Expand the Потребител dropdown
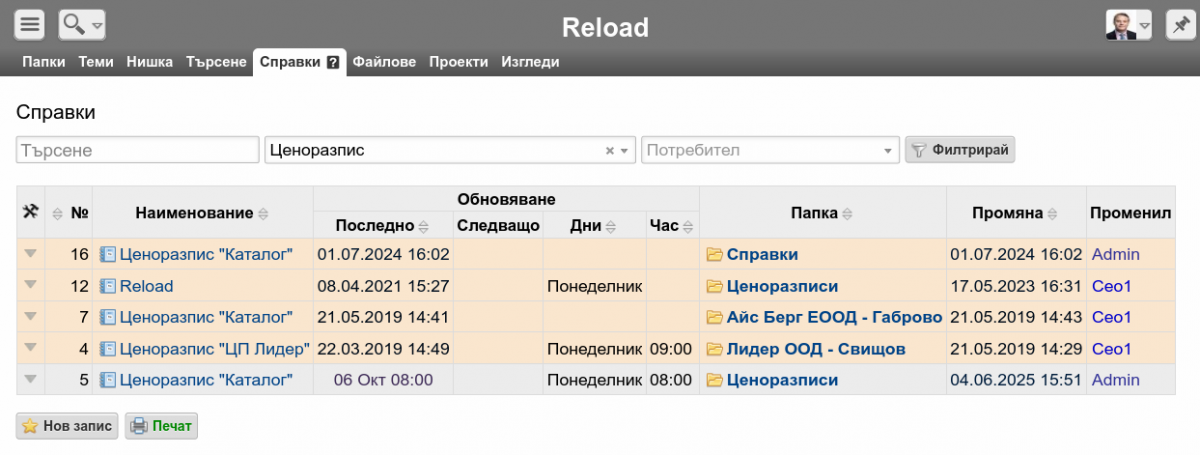Image resolution: width=1200 pixels, height=455 pixels. tap(888, 151)
